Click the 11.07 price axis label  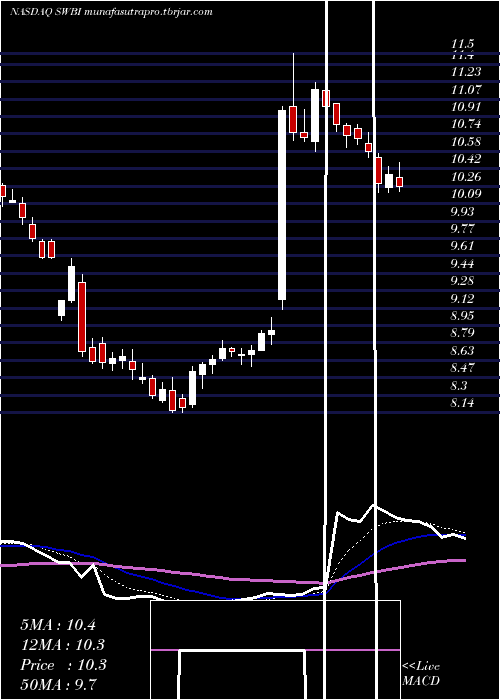(x=466, y=89)
